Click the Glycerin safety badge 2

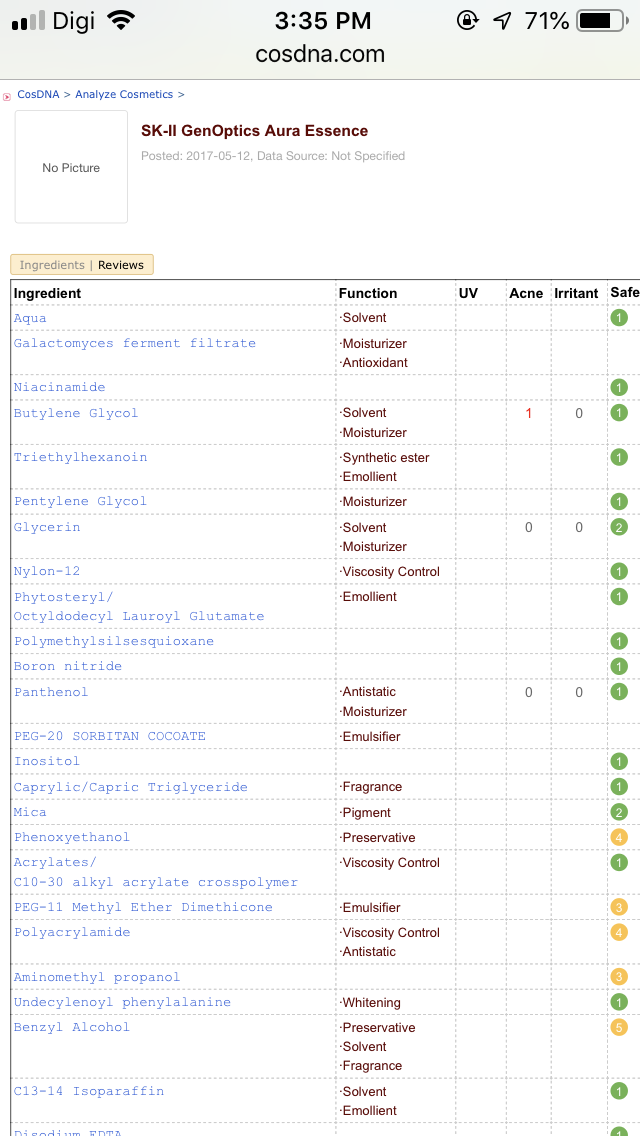click(x=619, y=527)
